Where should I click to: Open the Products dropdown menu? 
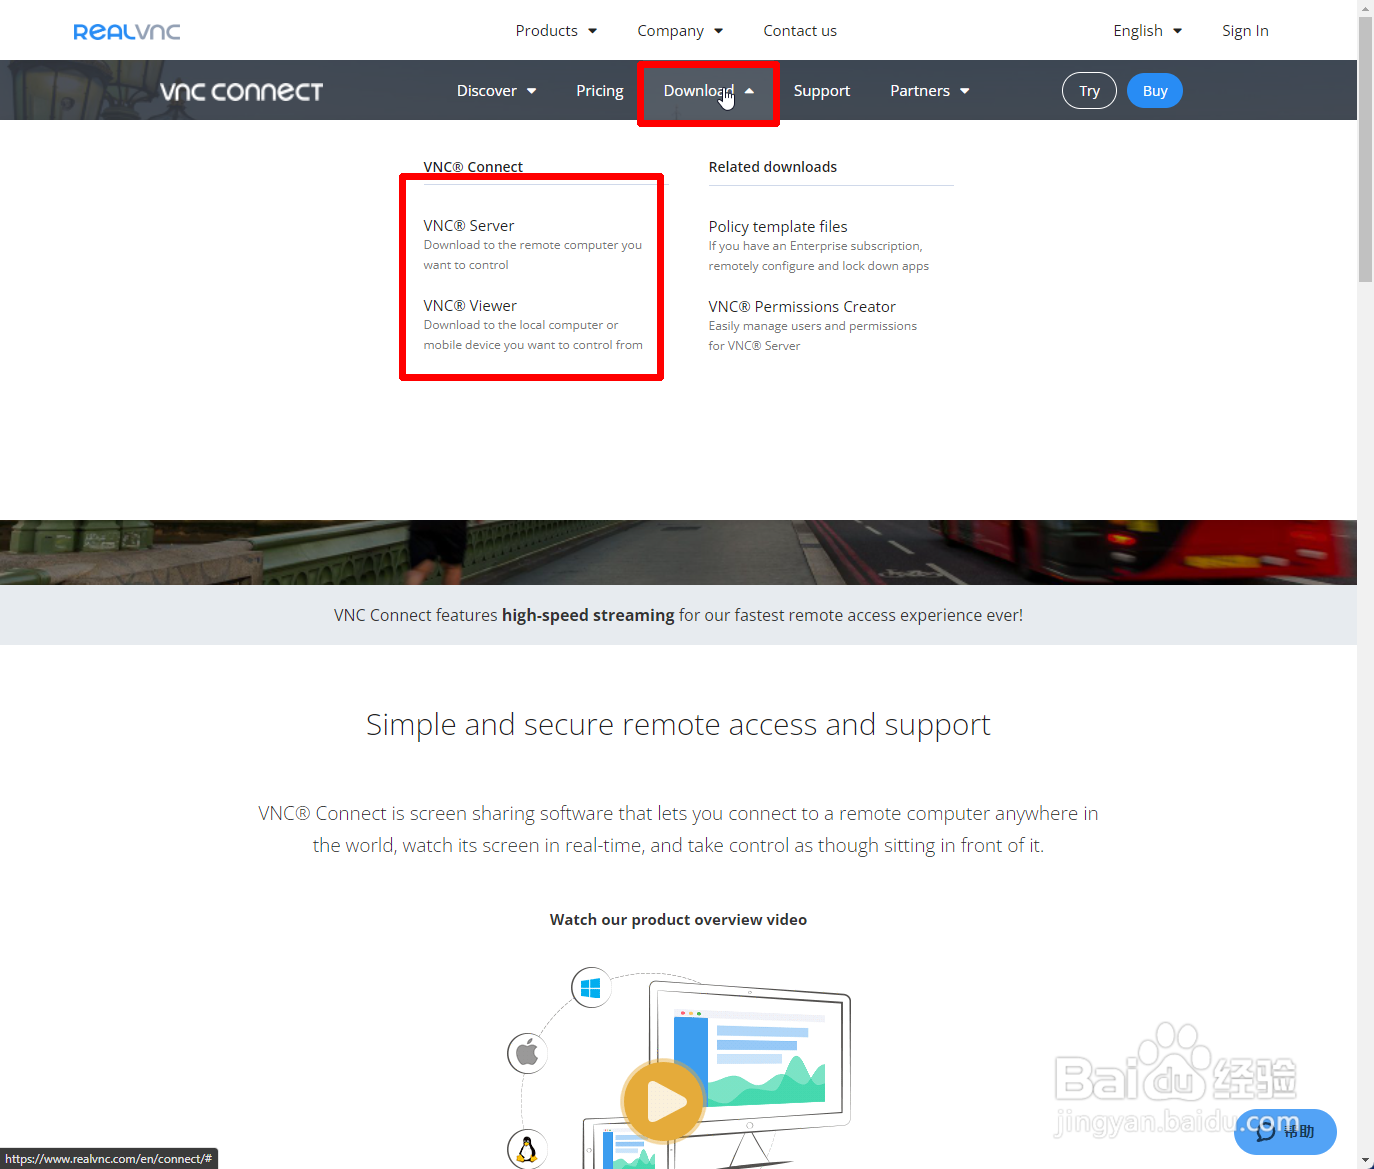tap(556, 31)
